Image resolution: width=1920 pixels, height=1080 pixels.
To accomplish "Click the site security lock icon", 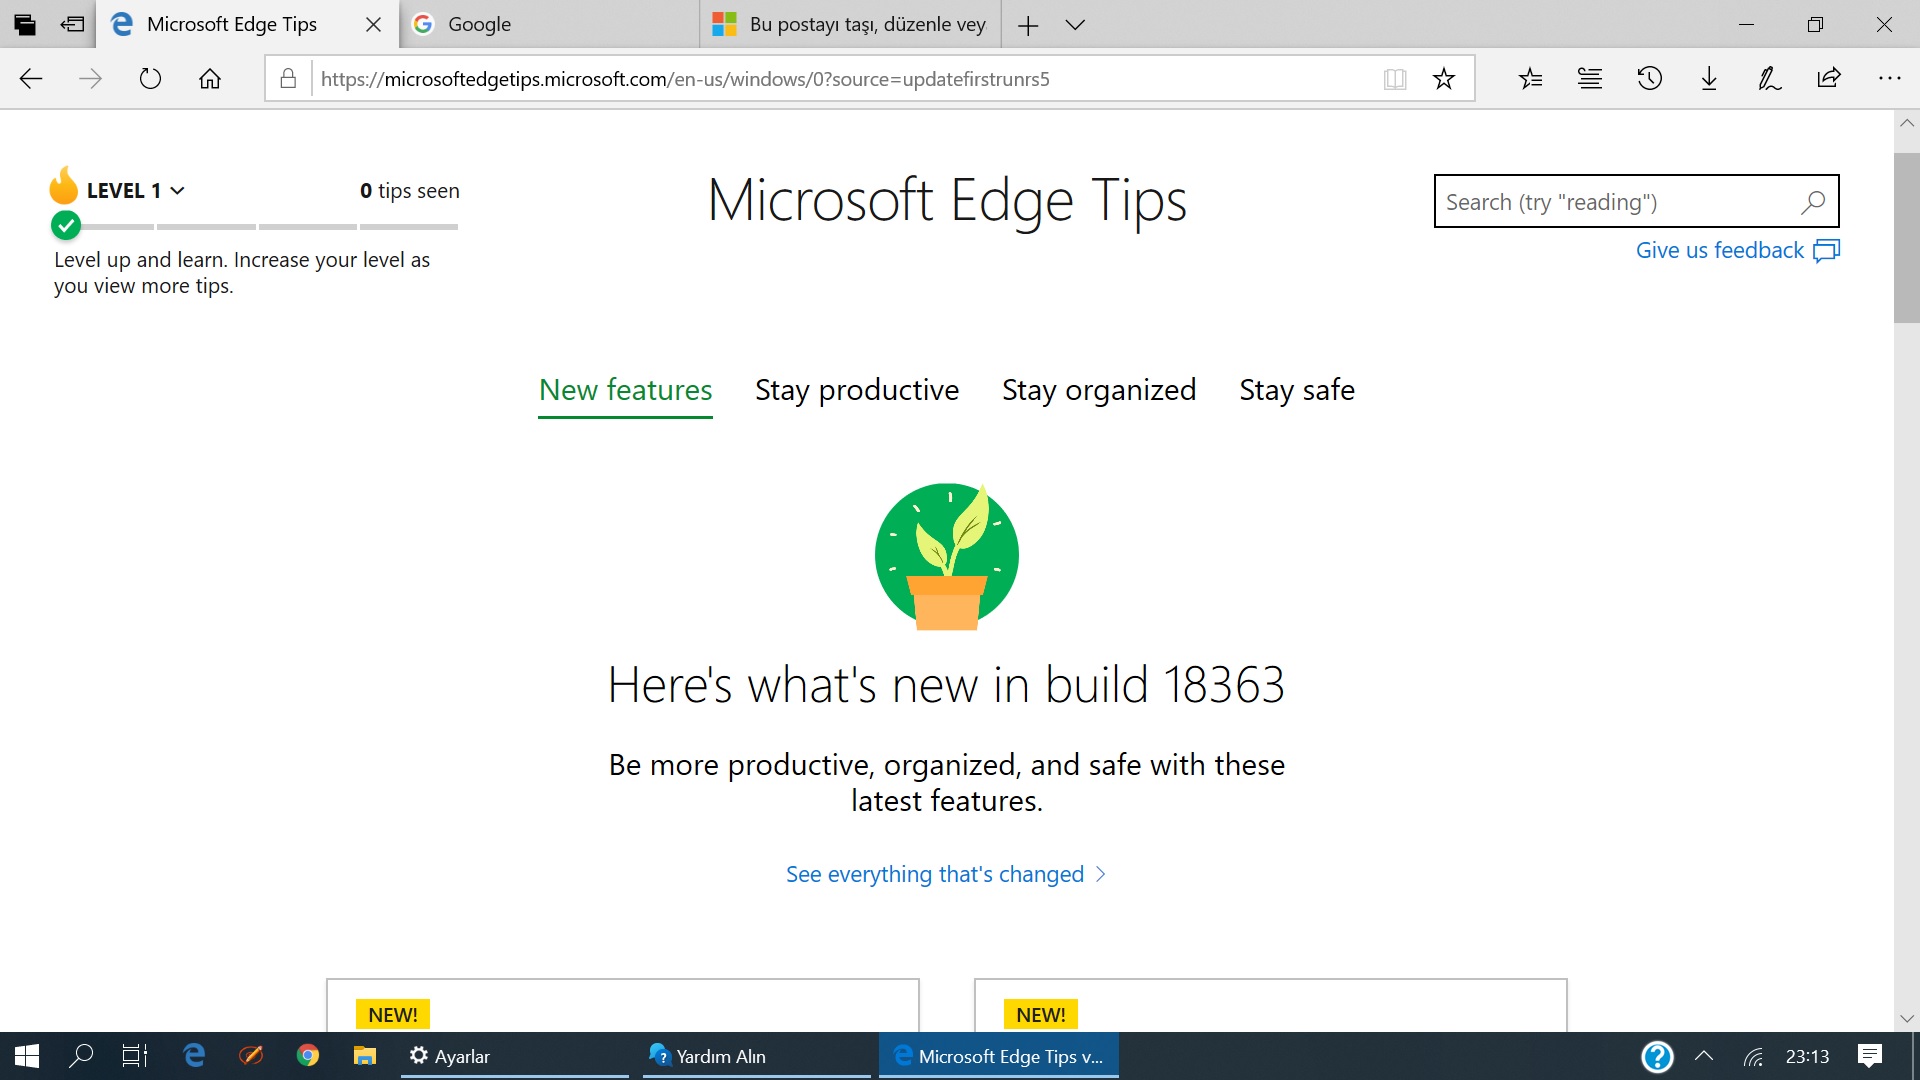I will [x=288, y=79].
